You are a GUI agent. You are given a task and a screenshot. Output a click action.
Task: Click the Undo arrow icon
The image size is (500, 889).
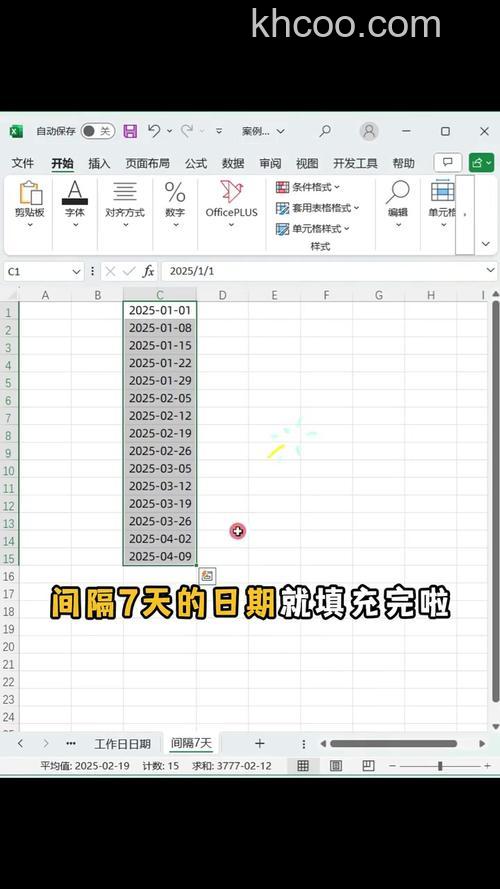tap(154, 131)
